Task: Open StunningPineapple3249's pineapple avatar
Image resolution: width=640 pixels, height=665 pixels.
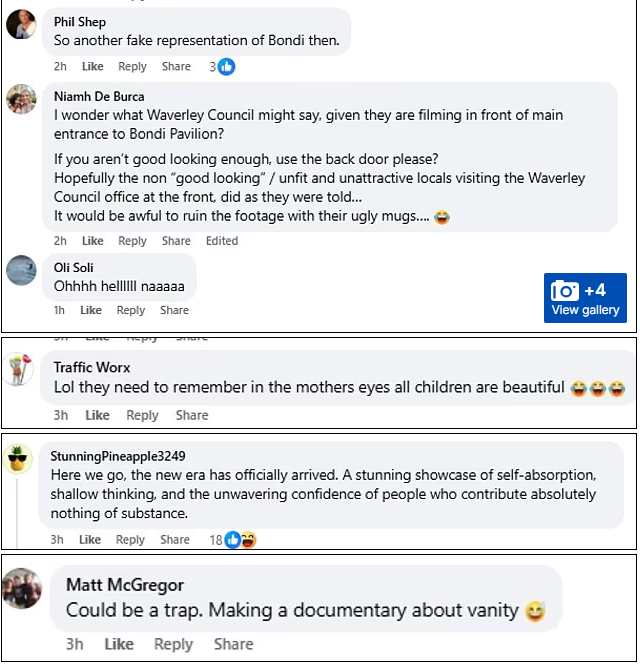Action: (18, 459)
